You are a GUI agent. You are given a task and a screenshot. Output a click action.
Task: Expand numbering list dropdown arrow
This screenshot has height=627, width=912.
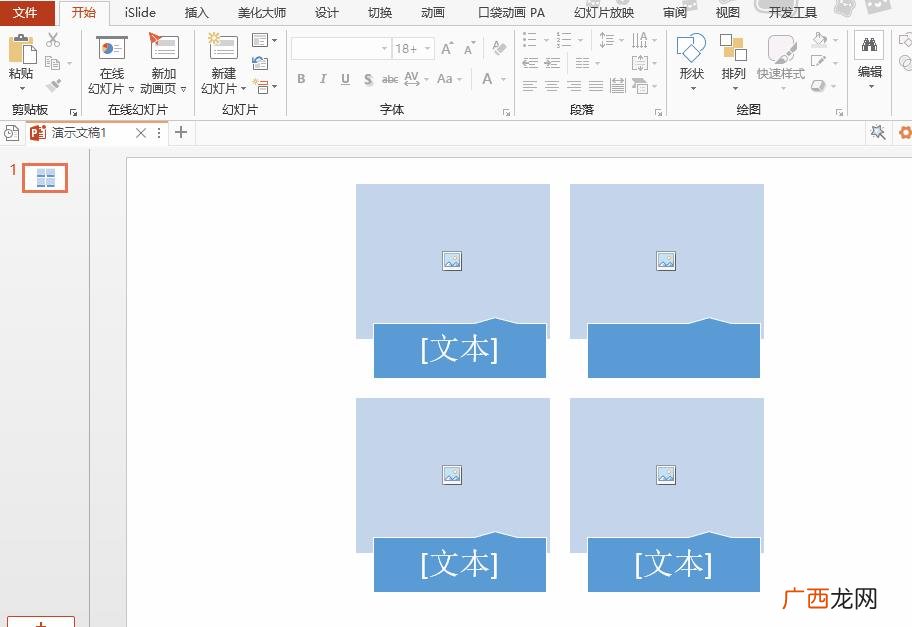point(580,40)
